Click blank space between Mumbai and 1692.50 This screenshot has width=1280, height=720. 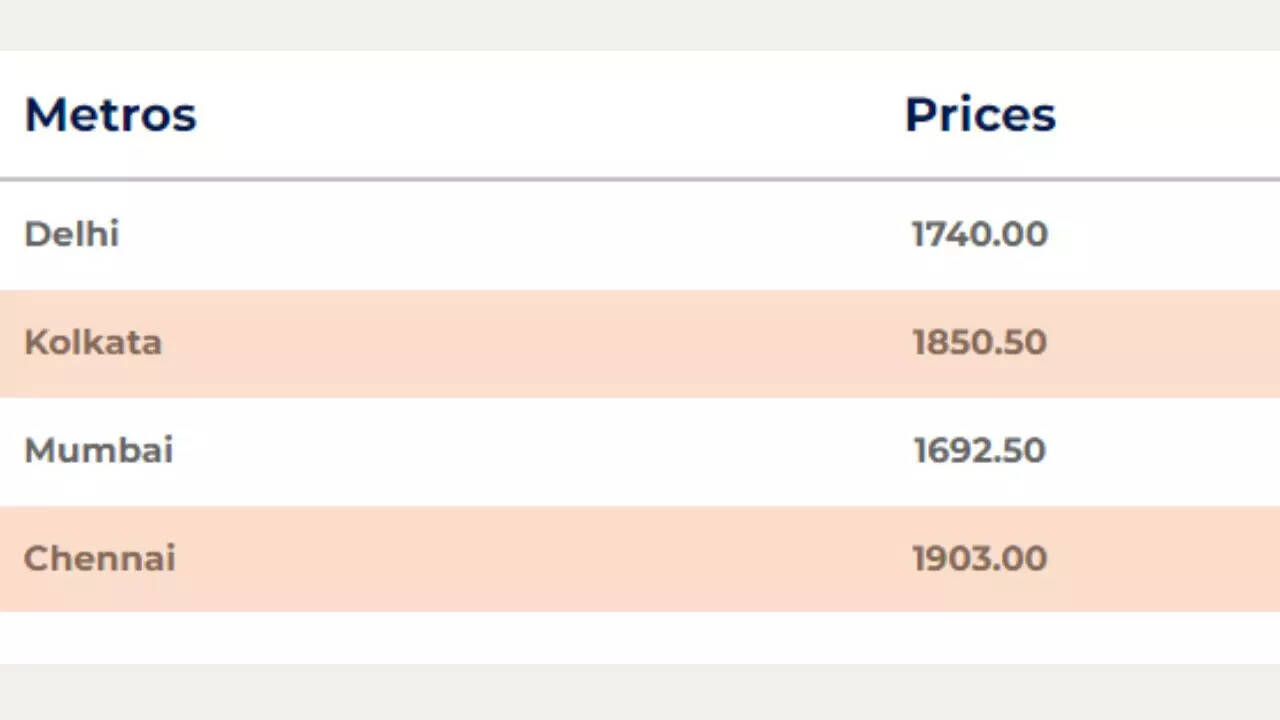point(540,450)
